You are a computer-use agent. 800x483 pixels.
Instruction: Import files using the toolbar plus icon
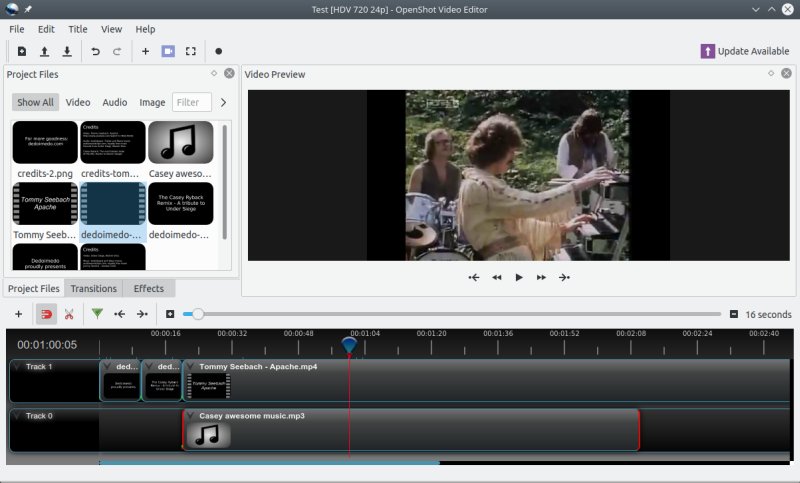[x=145, y=51]
